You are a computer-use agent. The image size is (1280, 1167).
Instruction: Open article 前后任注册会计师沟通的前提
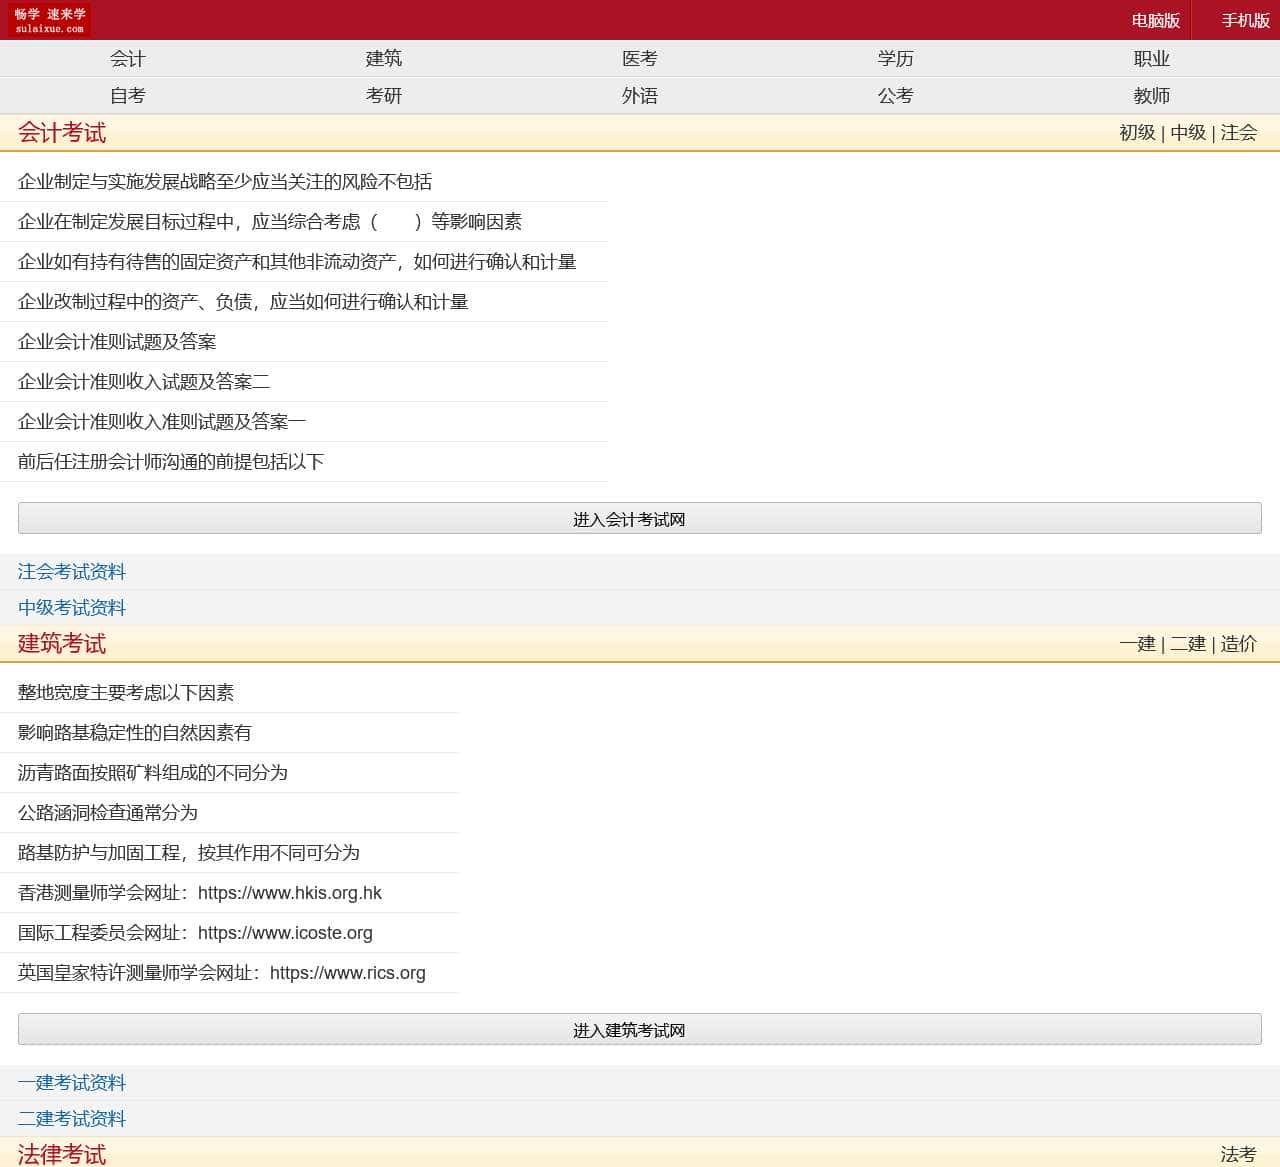click(171, 462)
